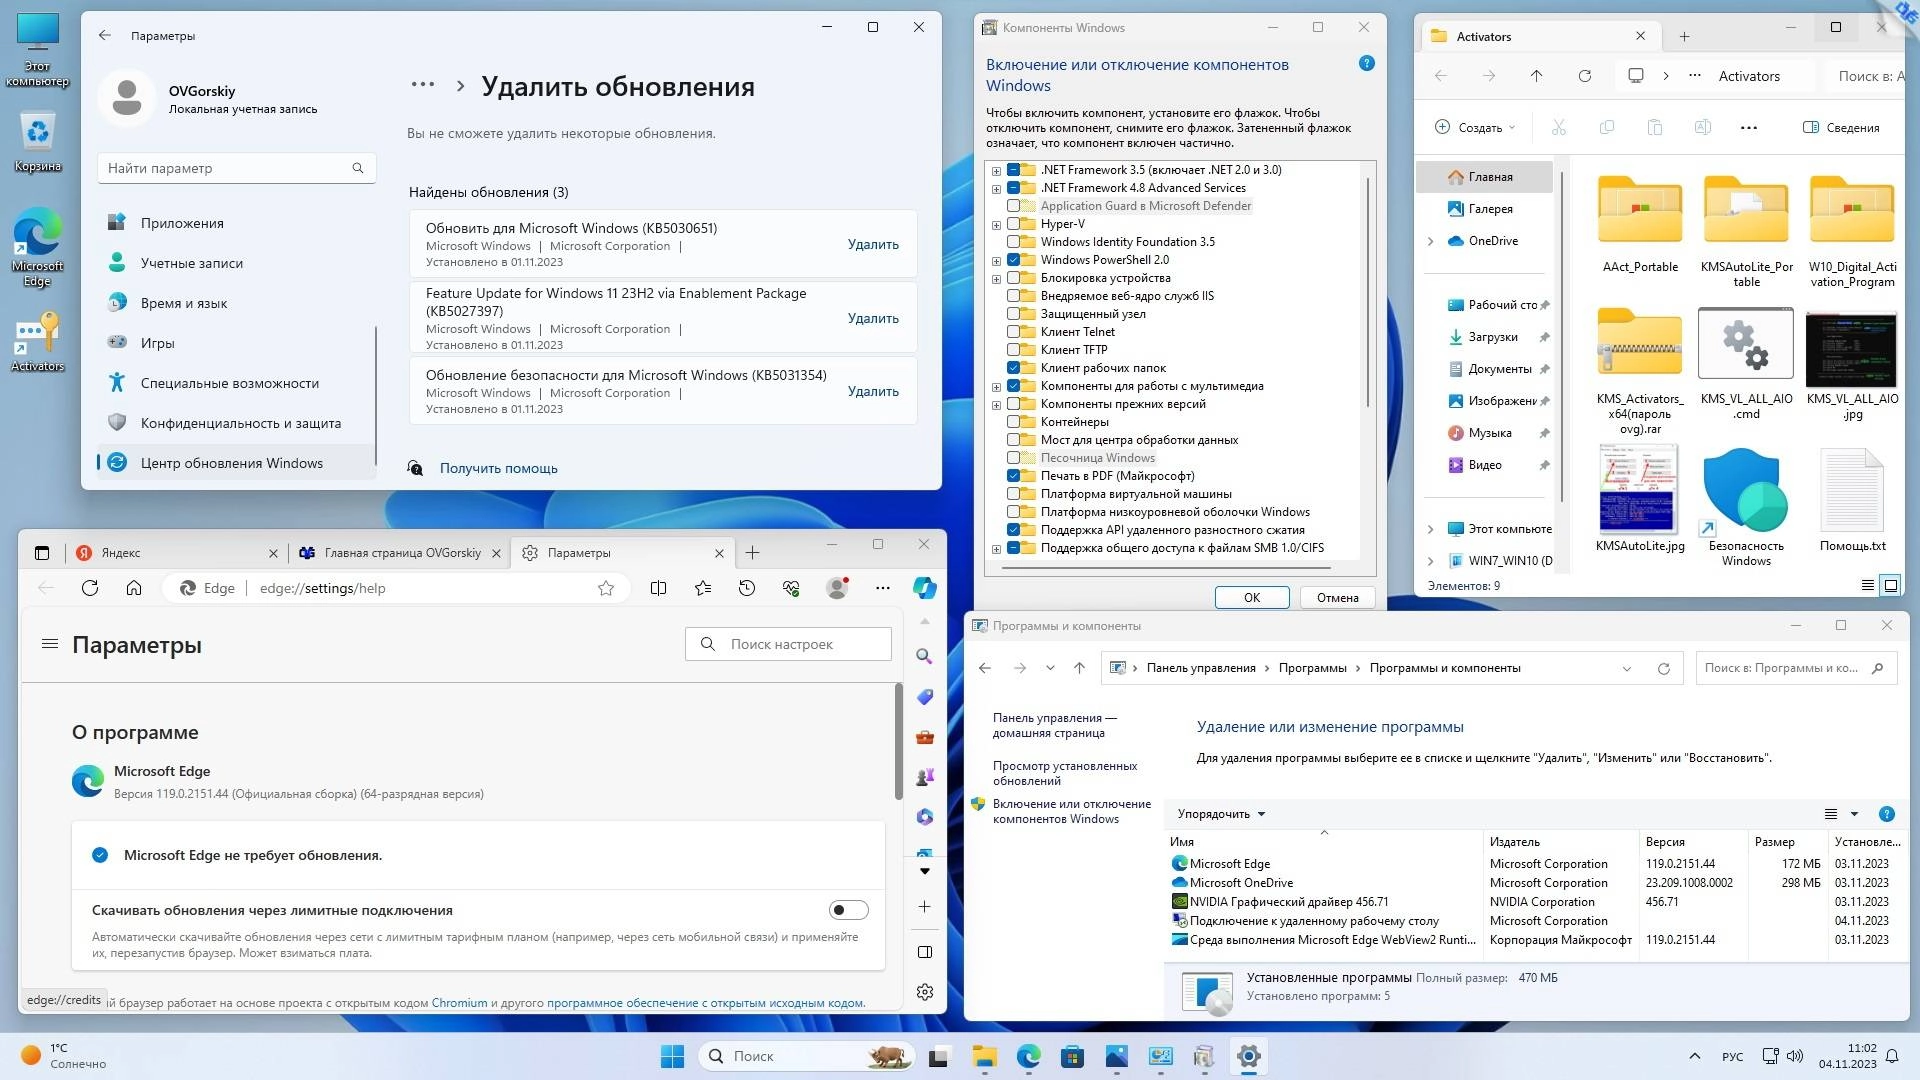The width and height of the screenshot is (1920, 1080).
Task: Open Edge settings hamburger menu
Action: pyautogui.click(x=49, y=644)
